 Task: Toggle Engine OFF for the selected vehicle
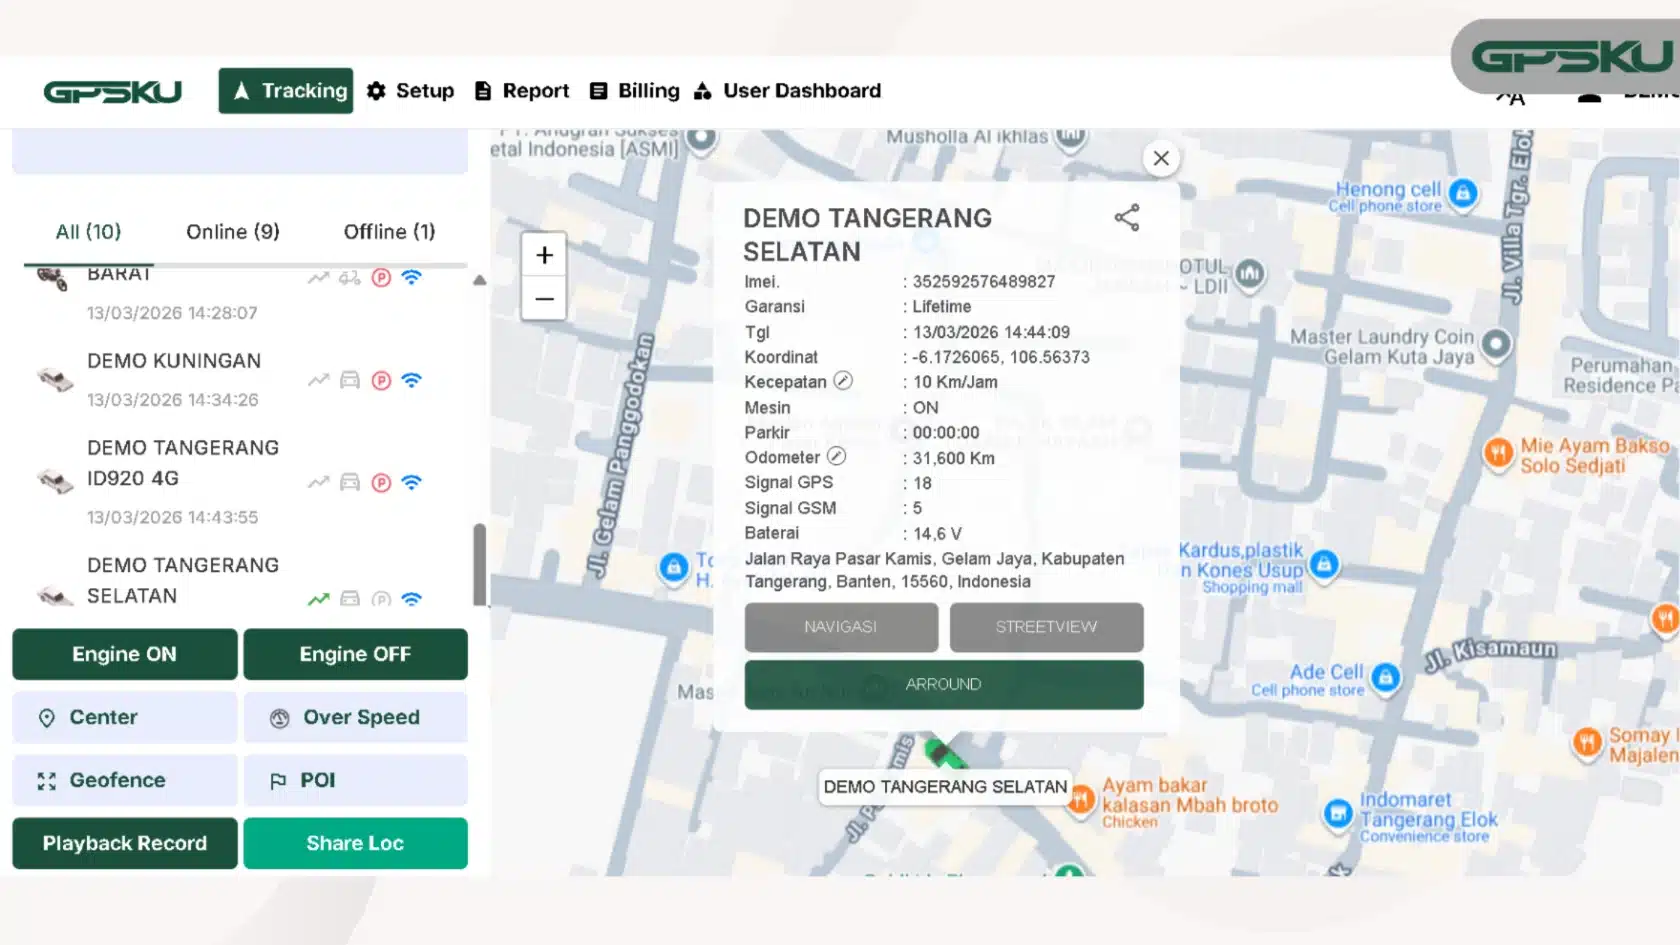point(355,654)
